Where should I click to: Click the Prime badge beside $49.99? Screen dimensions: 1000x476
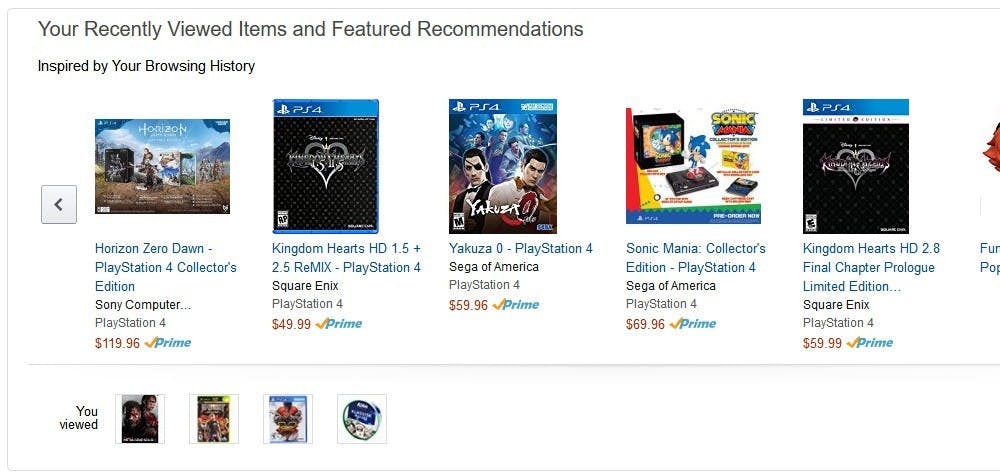(338, 324)
